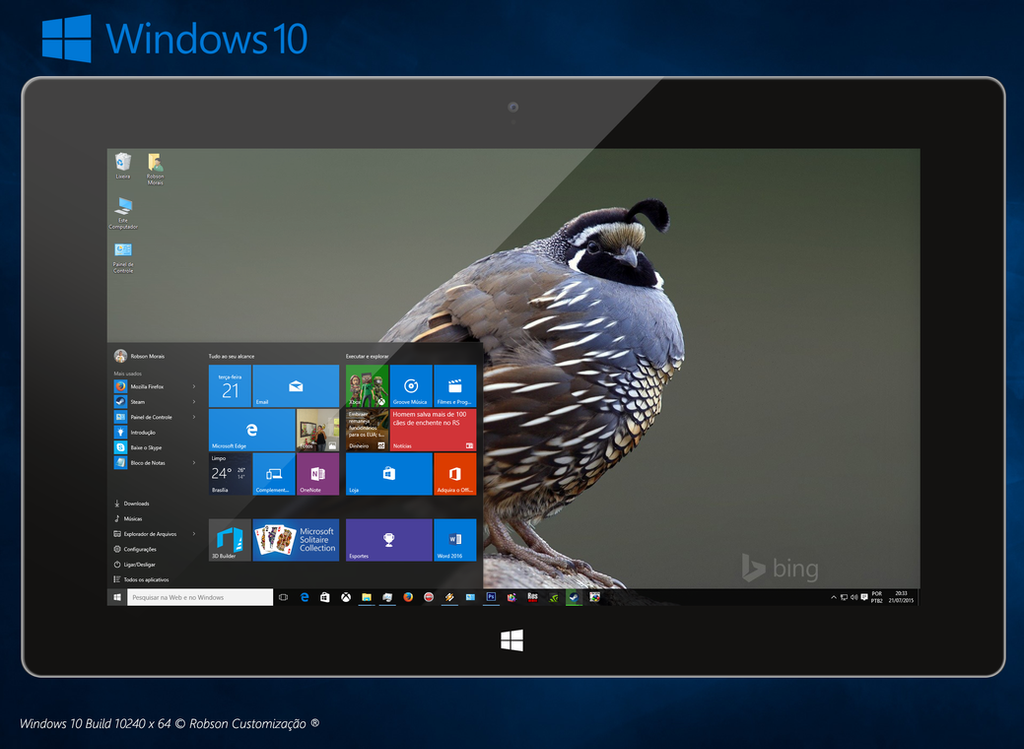Open the Adquira o Office tile
Image resolution: width=1024 pixels, height=749 pixels.
click(455, 473)
